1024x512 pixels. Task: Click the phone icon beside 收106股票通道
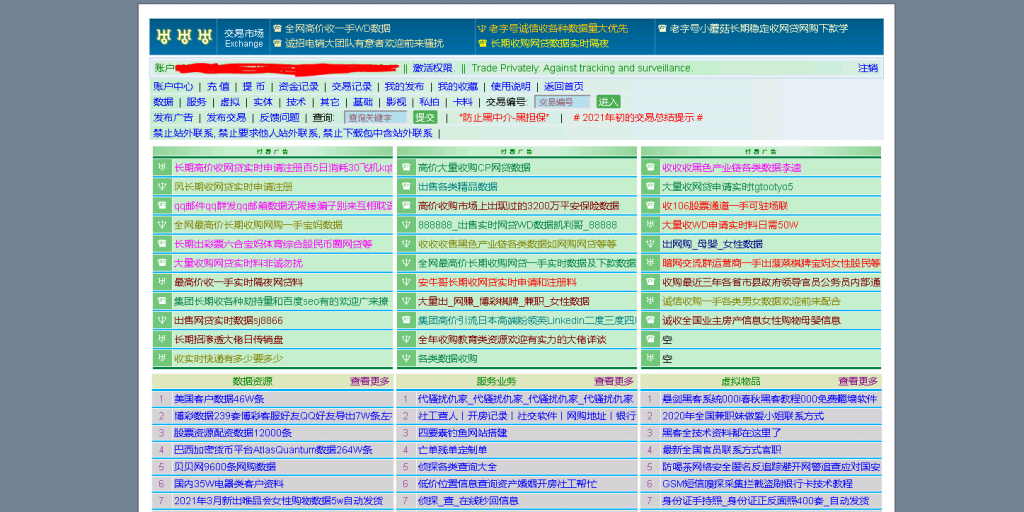pos(650,206)
